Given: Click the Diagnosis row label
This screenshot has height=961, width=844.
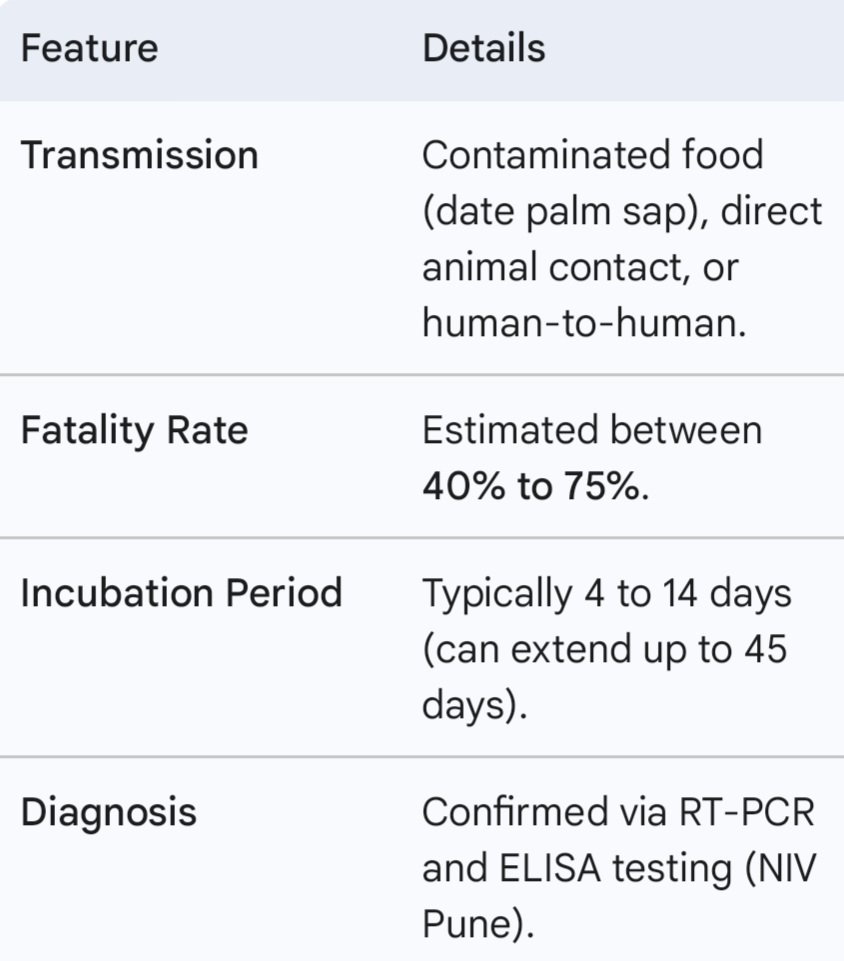Looking at the screenshot, I should [108, 812].
